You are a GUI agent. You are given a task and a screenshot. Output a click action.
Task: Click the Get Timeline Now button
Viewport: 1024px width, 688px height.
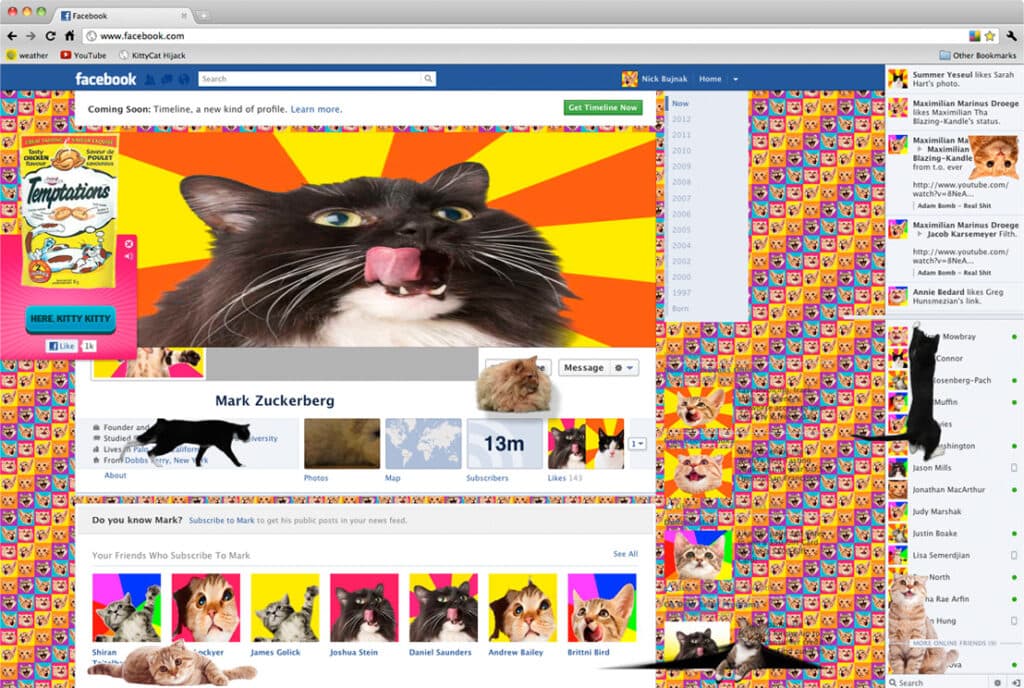point(603,108)
